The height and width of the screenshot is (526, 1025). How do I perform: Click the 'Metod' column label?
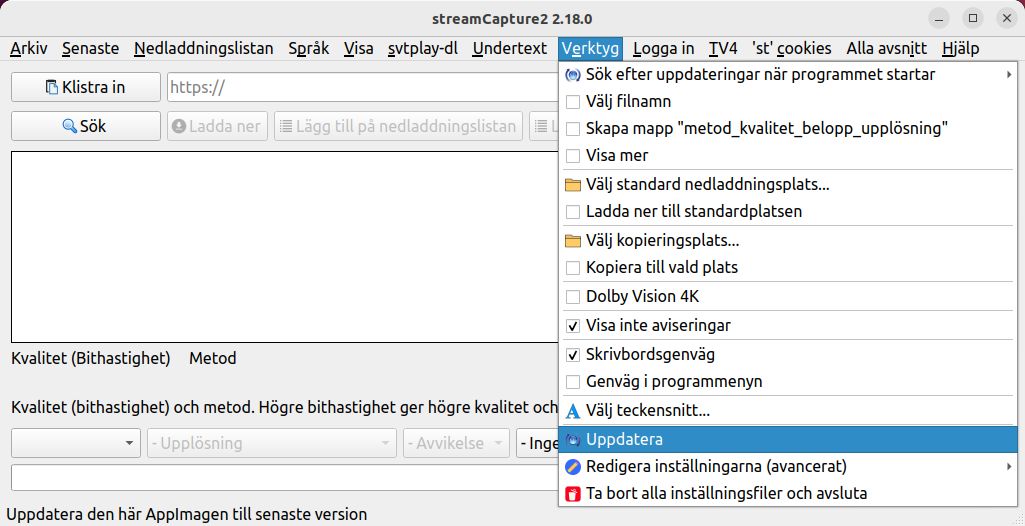pyautogui.click(x=212, y=358)
